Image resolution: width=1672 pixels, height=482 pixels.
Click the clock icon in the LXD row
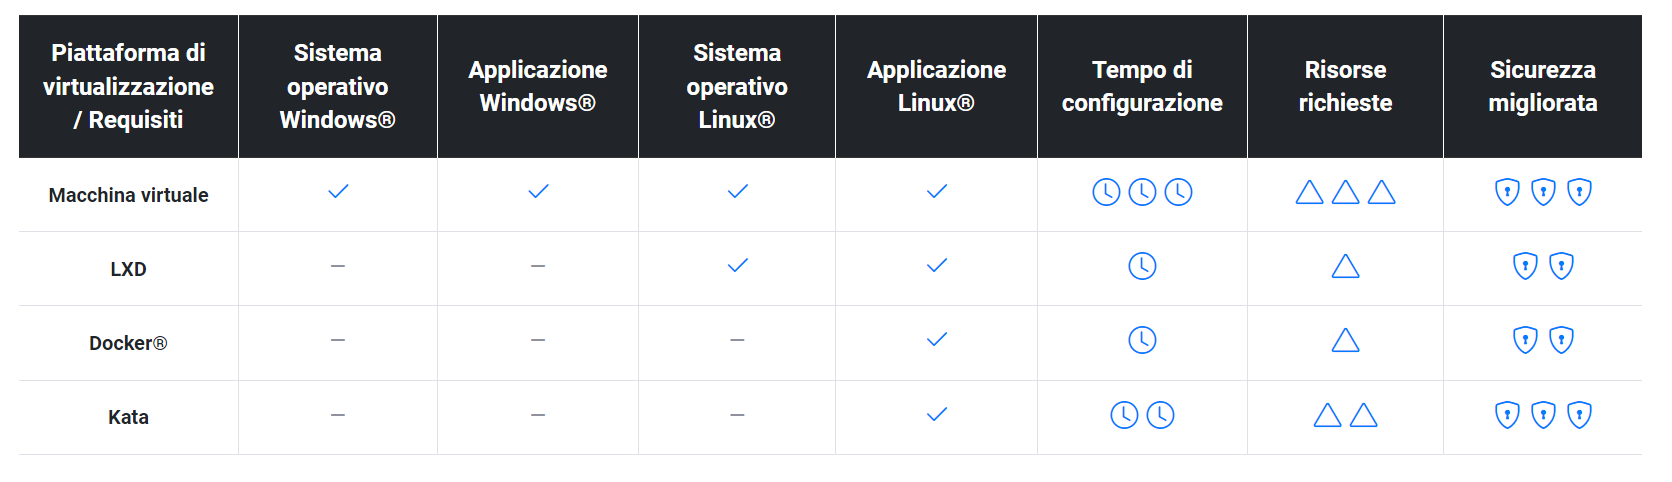pyautogui.click(x=1142, y=266)
